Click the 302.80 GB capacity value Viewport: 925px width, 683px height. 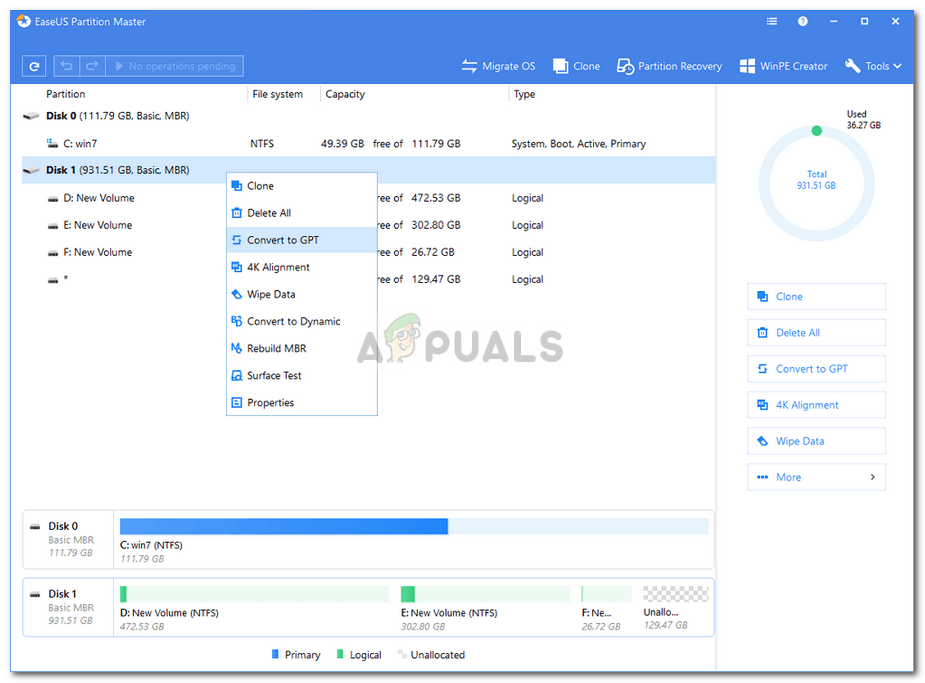coord(436,225)
